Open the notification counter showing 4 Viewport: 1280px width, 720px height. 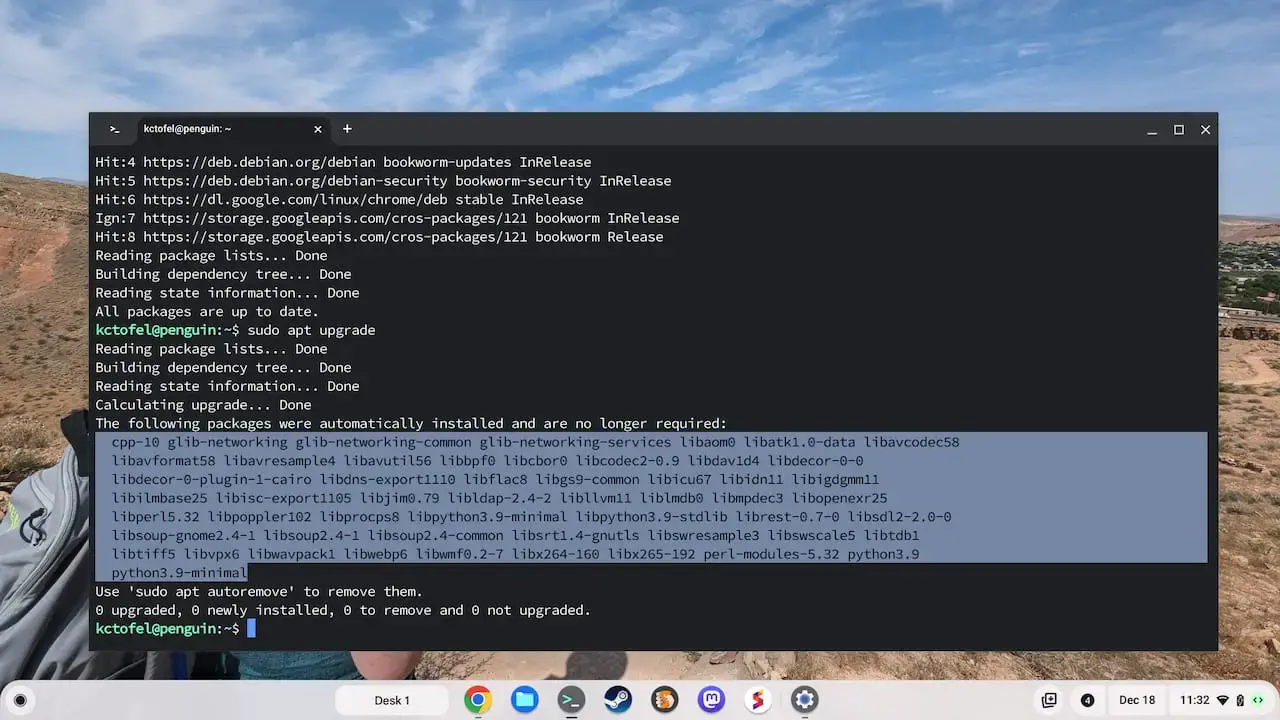pos(1088,700)
